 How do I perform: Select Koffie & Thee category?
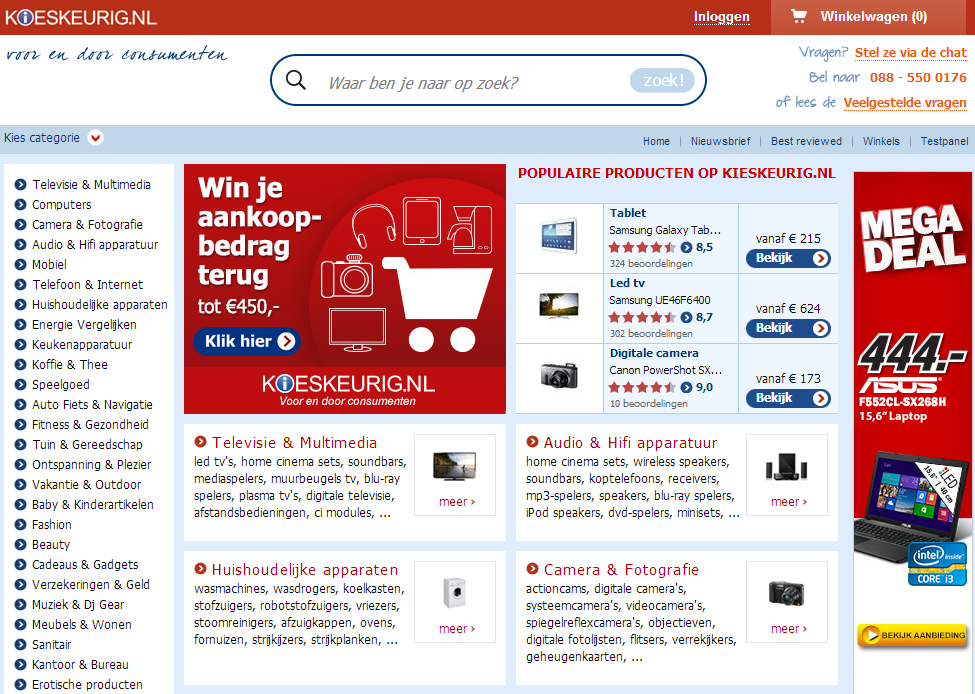pyautogui.click(x=70, y=364)
